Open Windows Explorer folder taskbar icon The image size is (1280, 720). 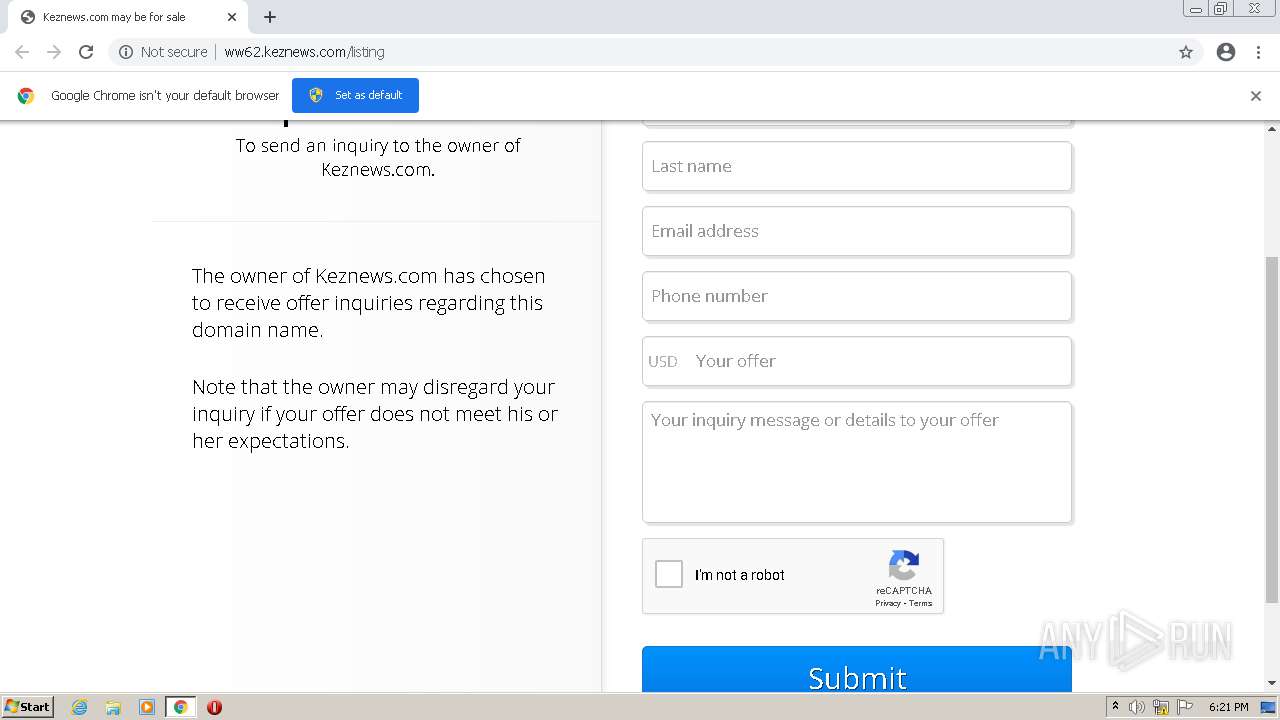click(113, 707)
